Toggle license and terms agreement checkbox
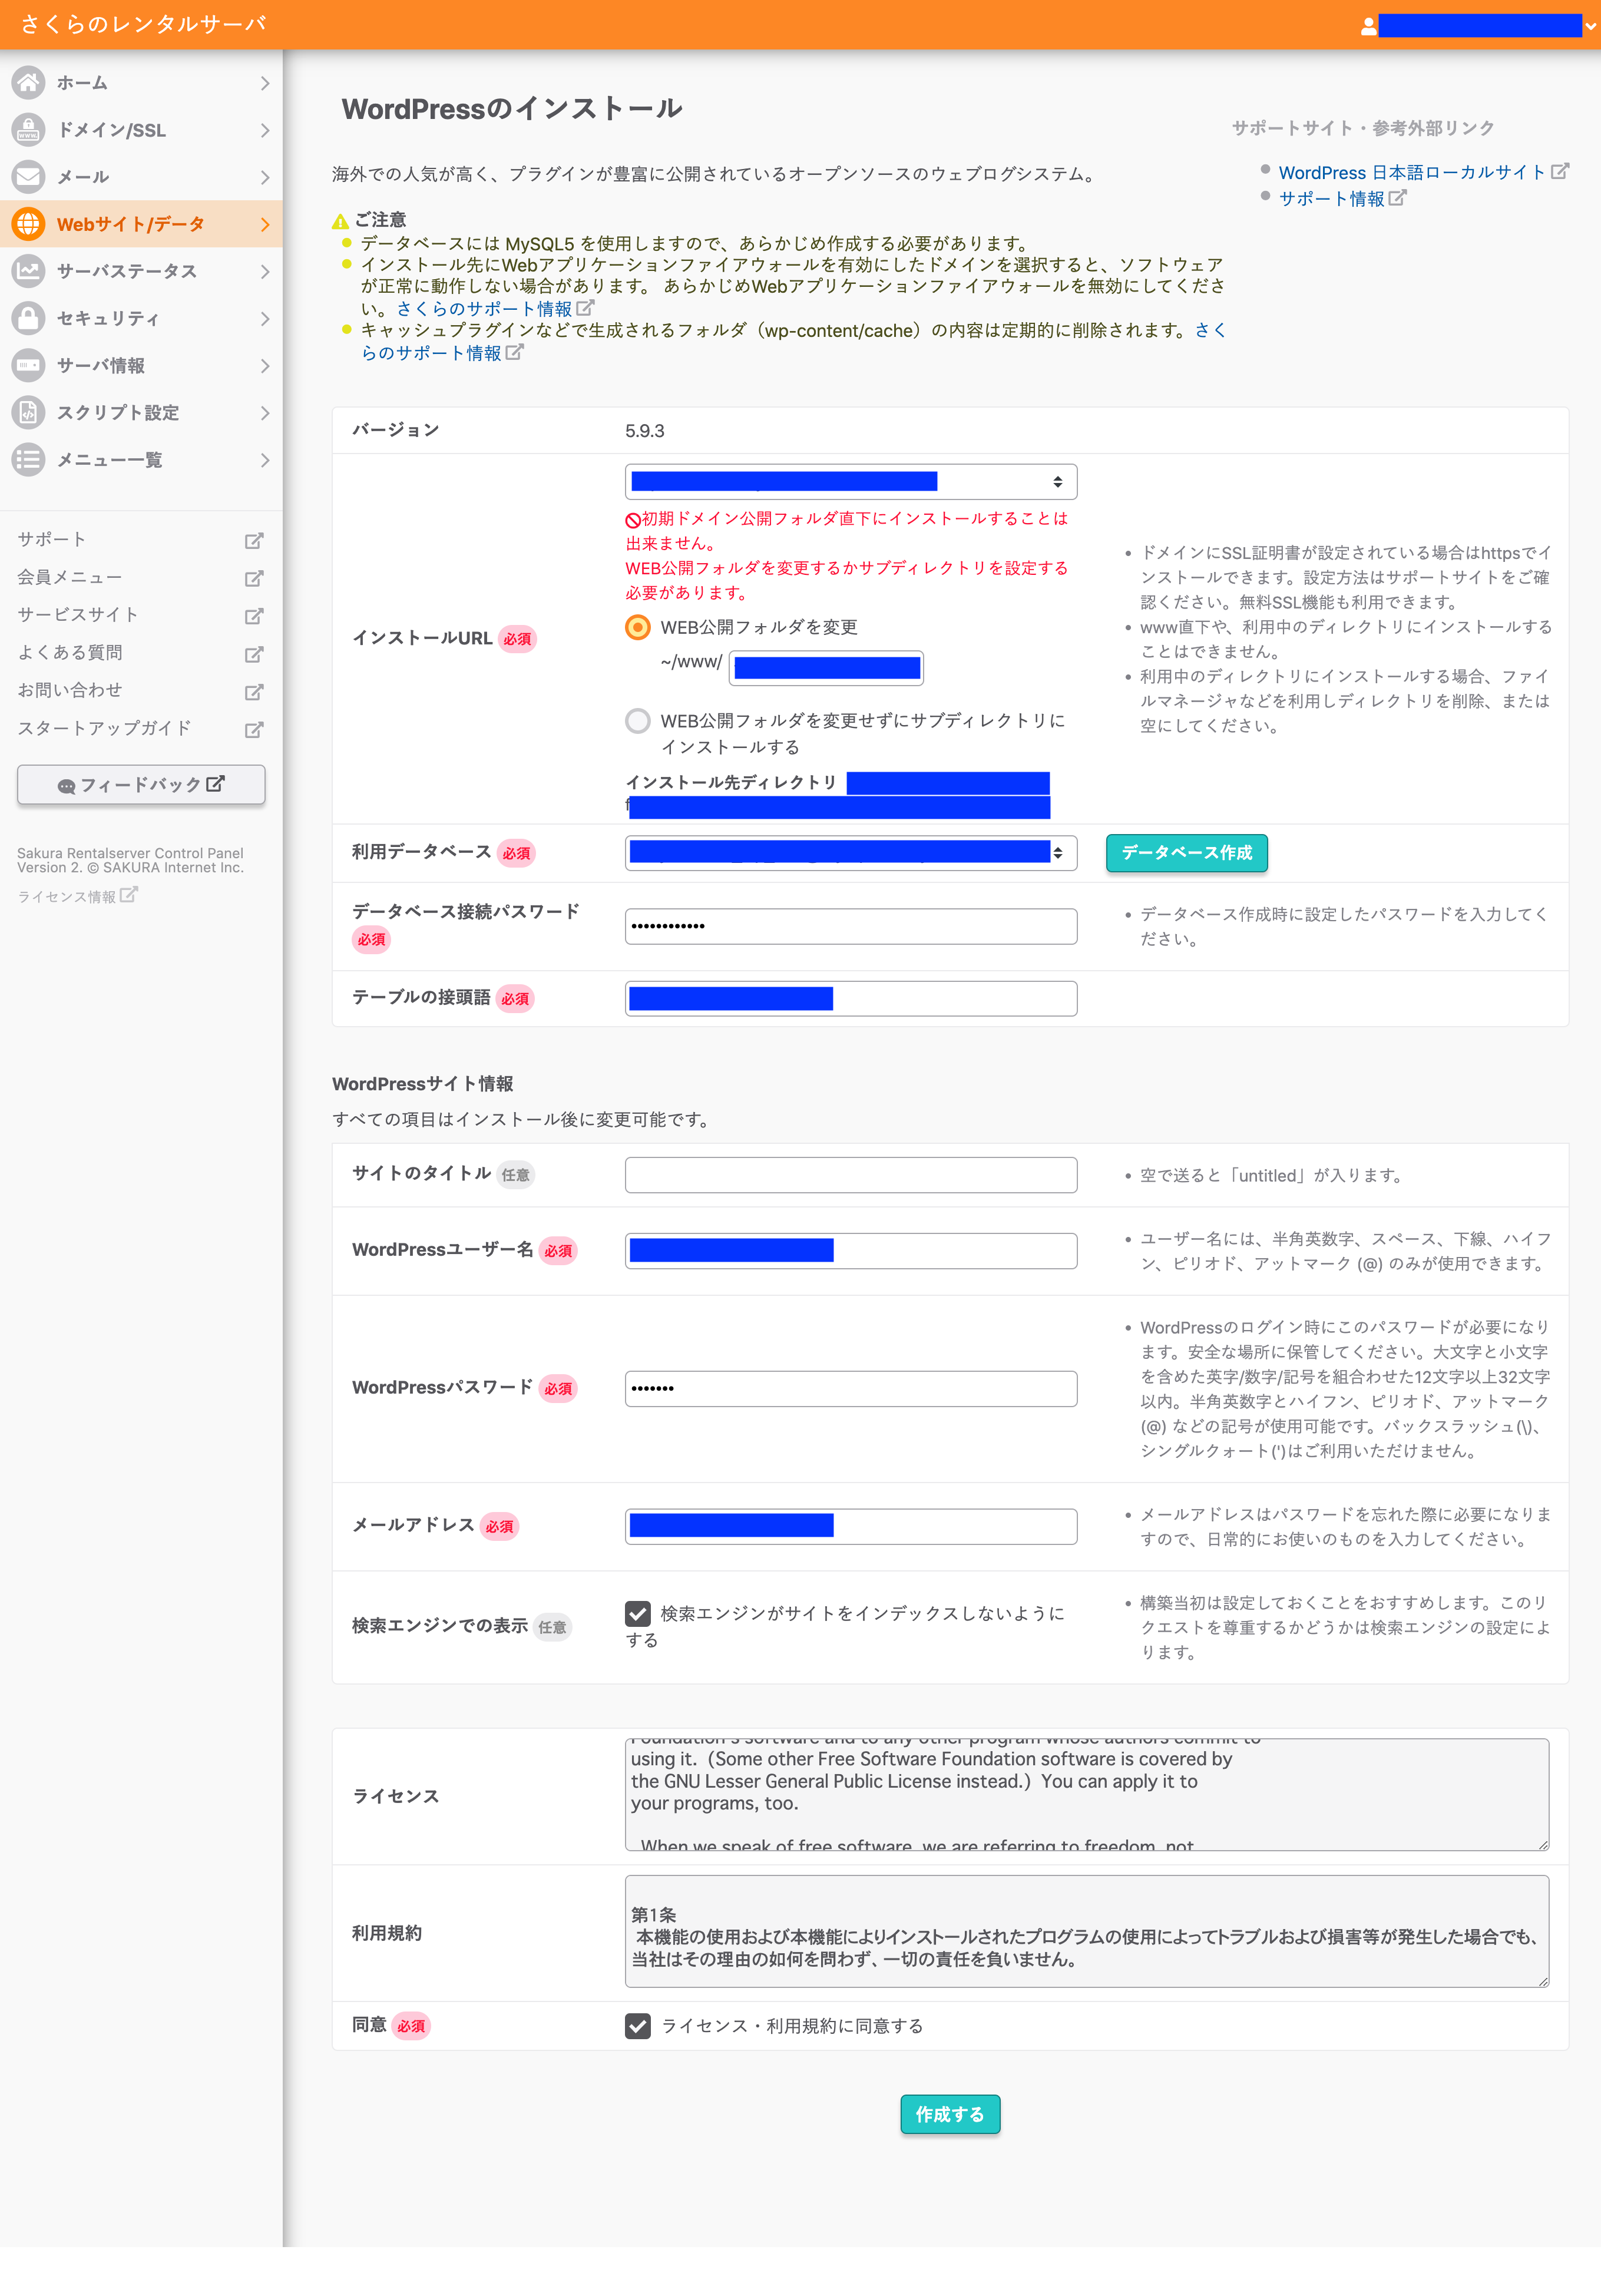This screenshot has height=2296, width=1601. [x=638, y=2025]
